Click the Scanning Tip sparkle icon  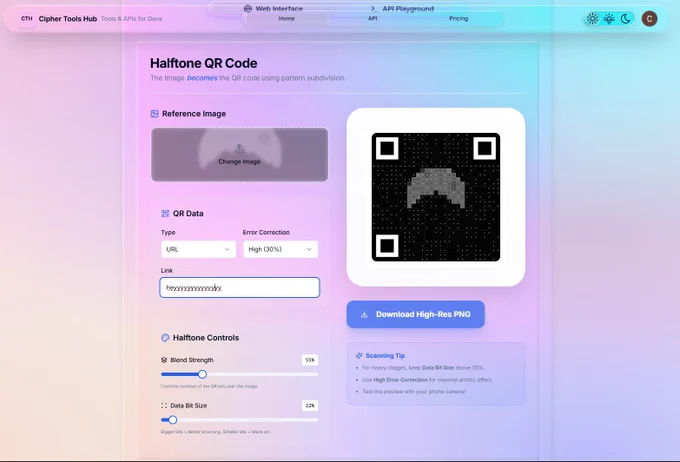point(359,355)
